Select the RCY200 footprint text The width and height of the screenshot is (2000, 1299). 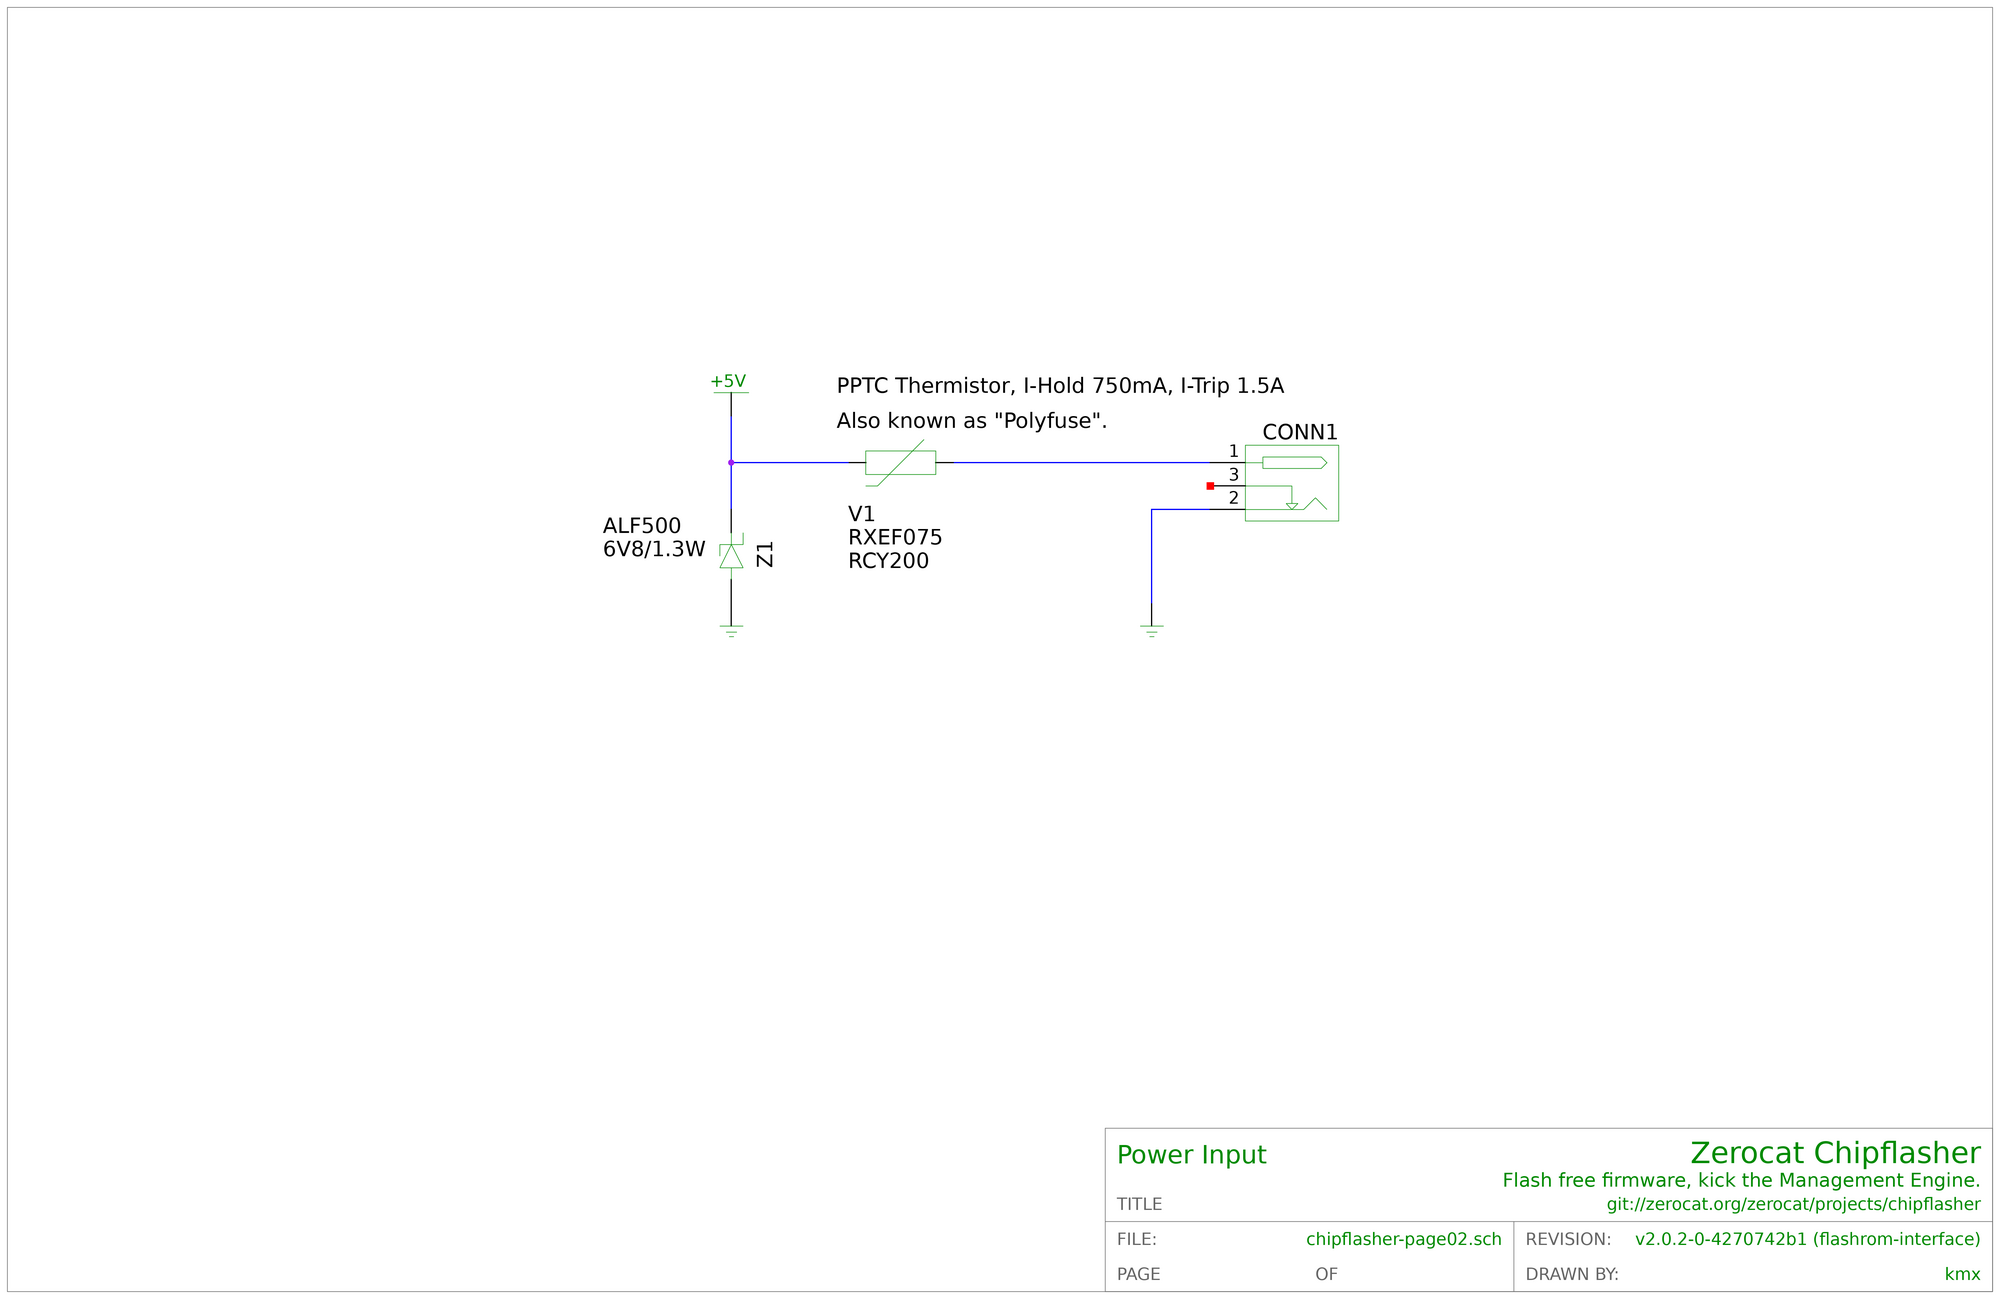[x=888, y=561]
